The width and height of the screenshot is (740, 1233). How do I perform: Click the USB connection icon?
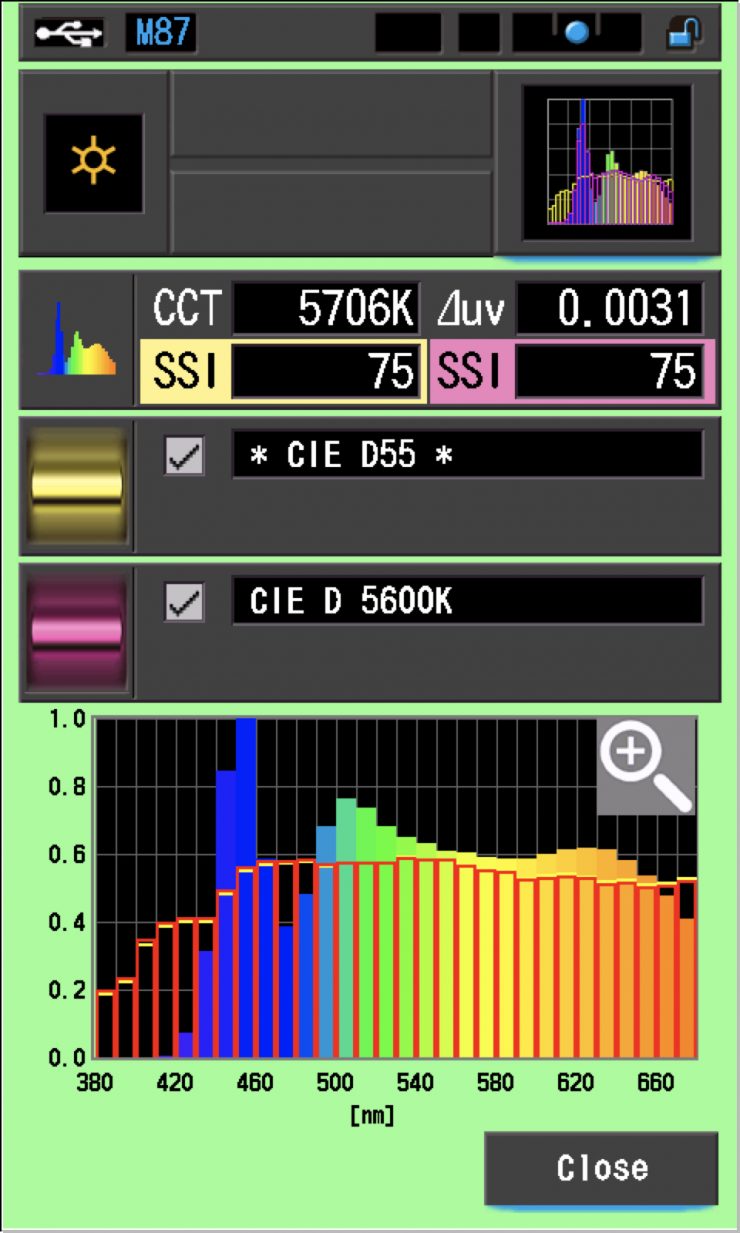click(x=69, y=33)
